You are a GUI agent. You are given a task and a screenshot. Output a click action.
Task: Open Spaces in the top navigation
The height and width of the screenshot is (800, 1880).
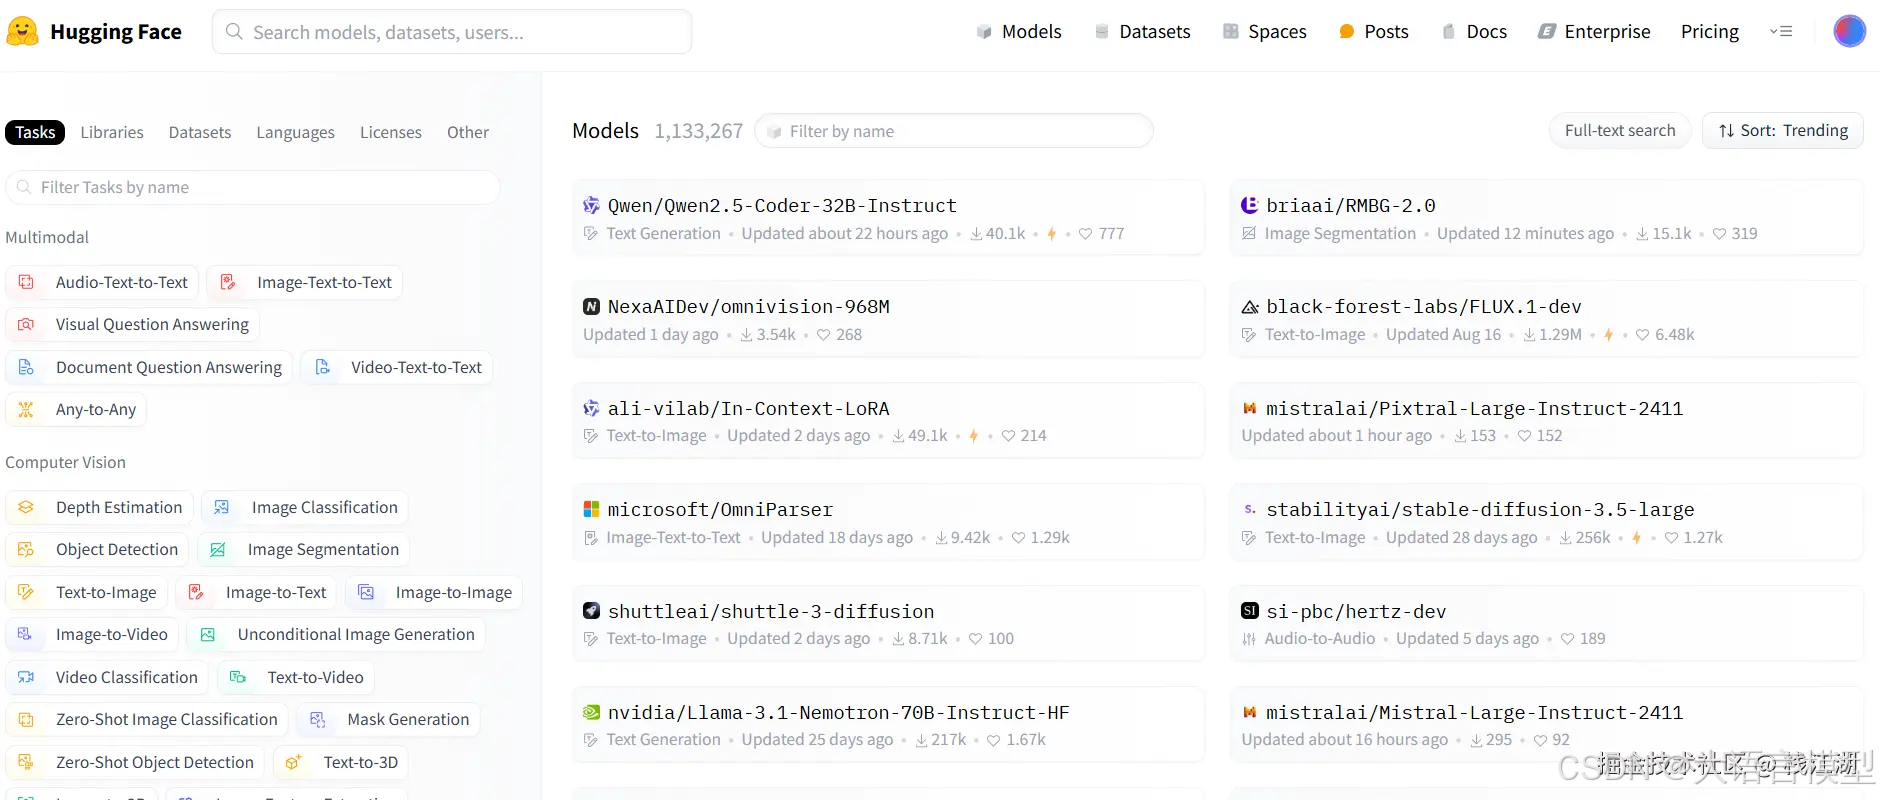[1265, 31]
